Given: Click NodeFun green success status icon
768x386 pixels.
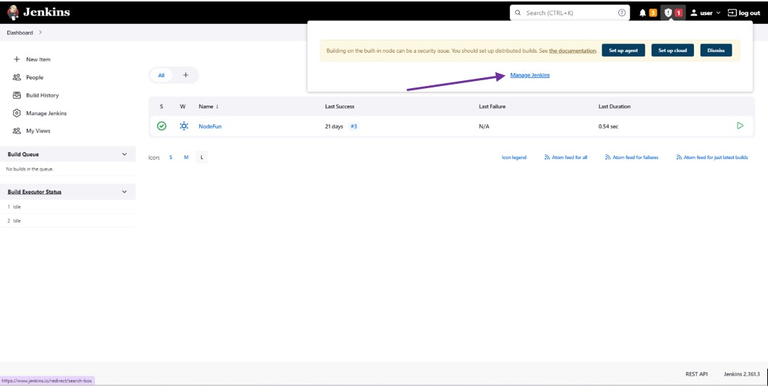Looking at the screenshot, I should (162, 126).
